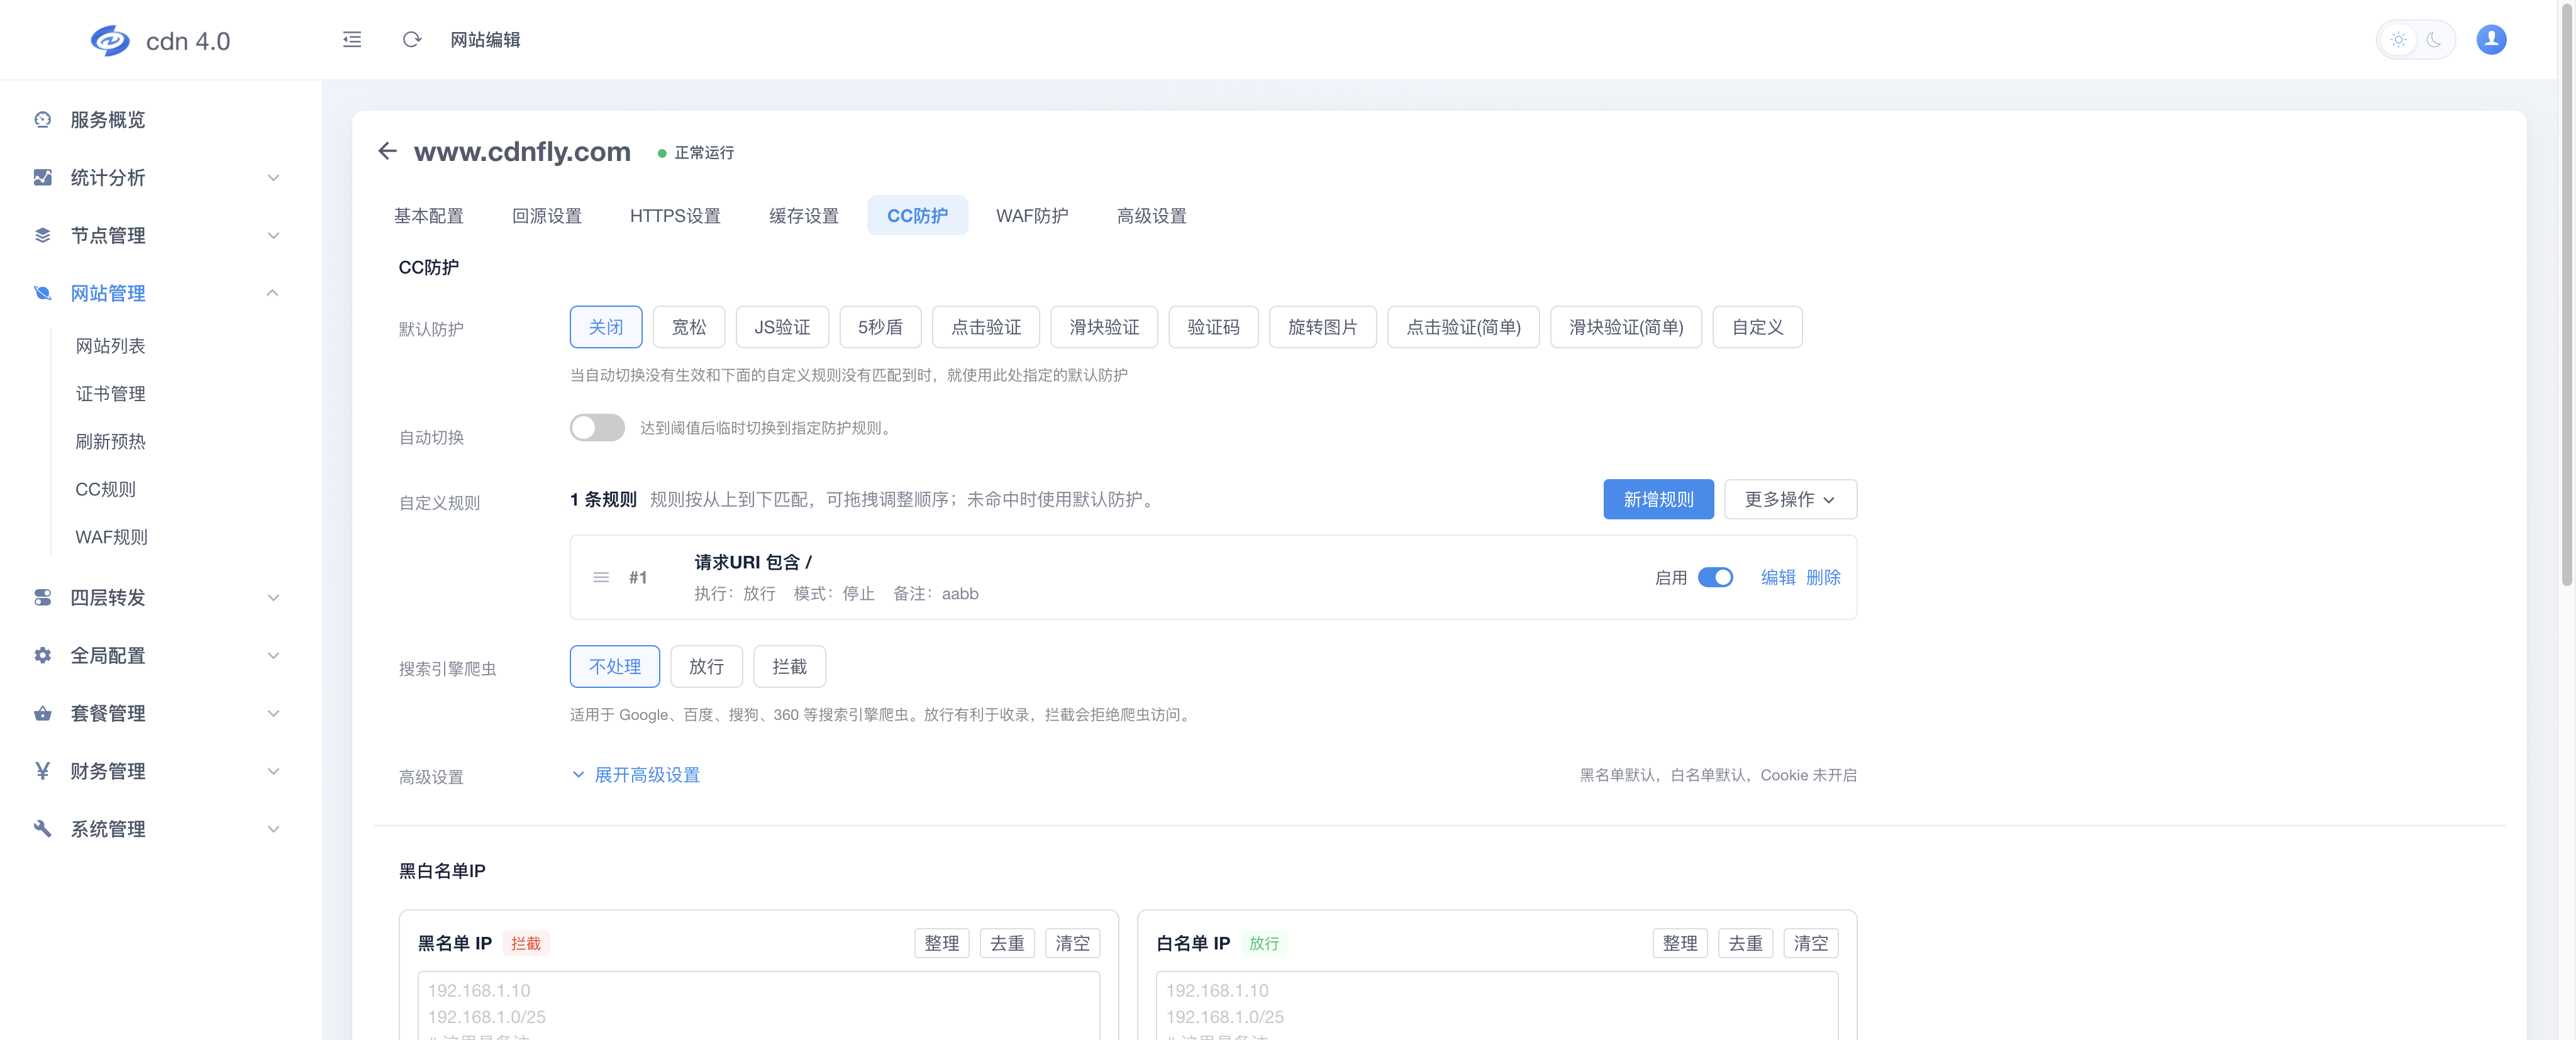Switch to the 回源设置 tab
Viewport: 2576px width, 1040px height.
click(546, 216)
